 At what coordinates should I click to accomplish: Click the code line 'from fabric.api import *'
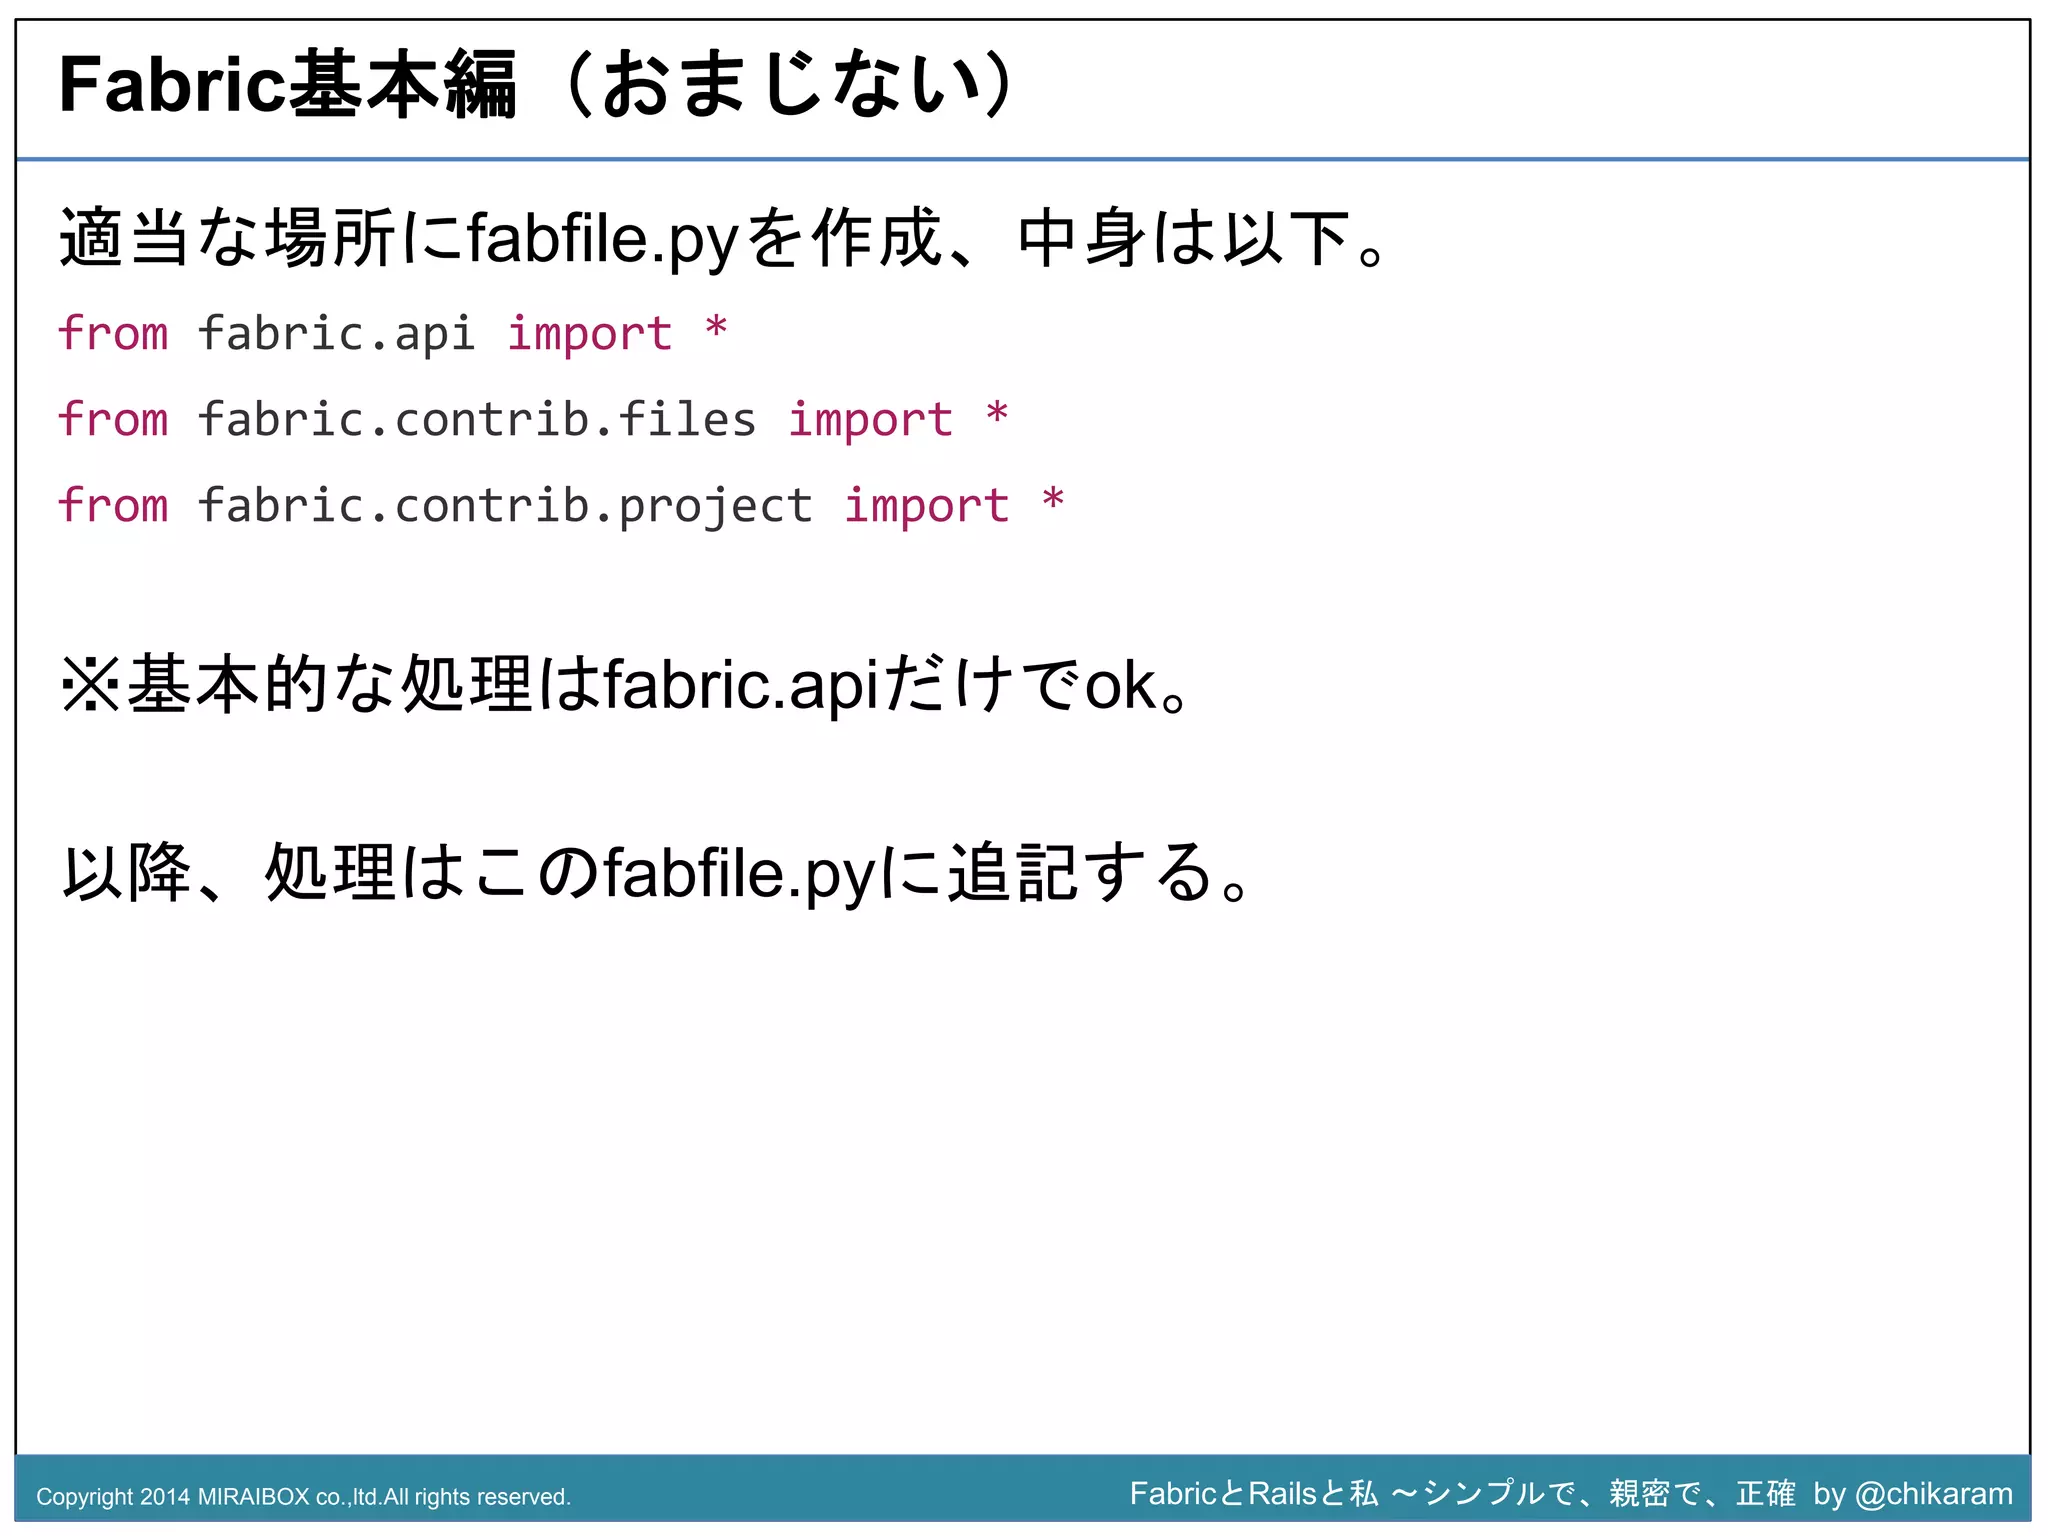coord(392,333)
